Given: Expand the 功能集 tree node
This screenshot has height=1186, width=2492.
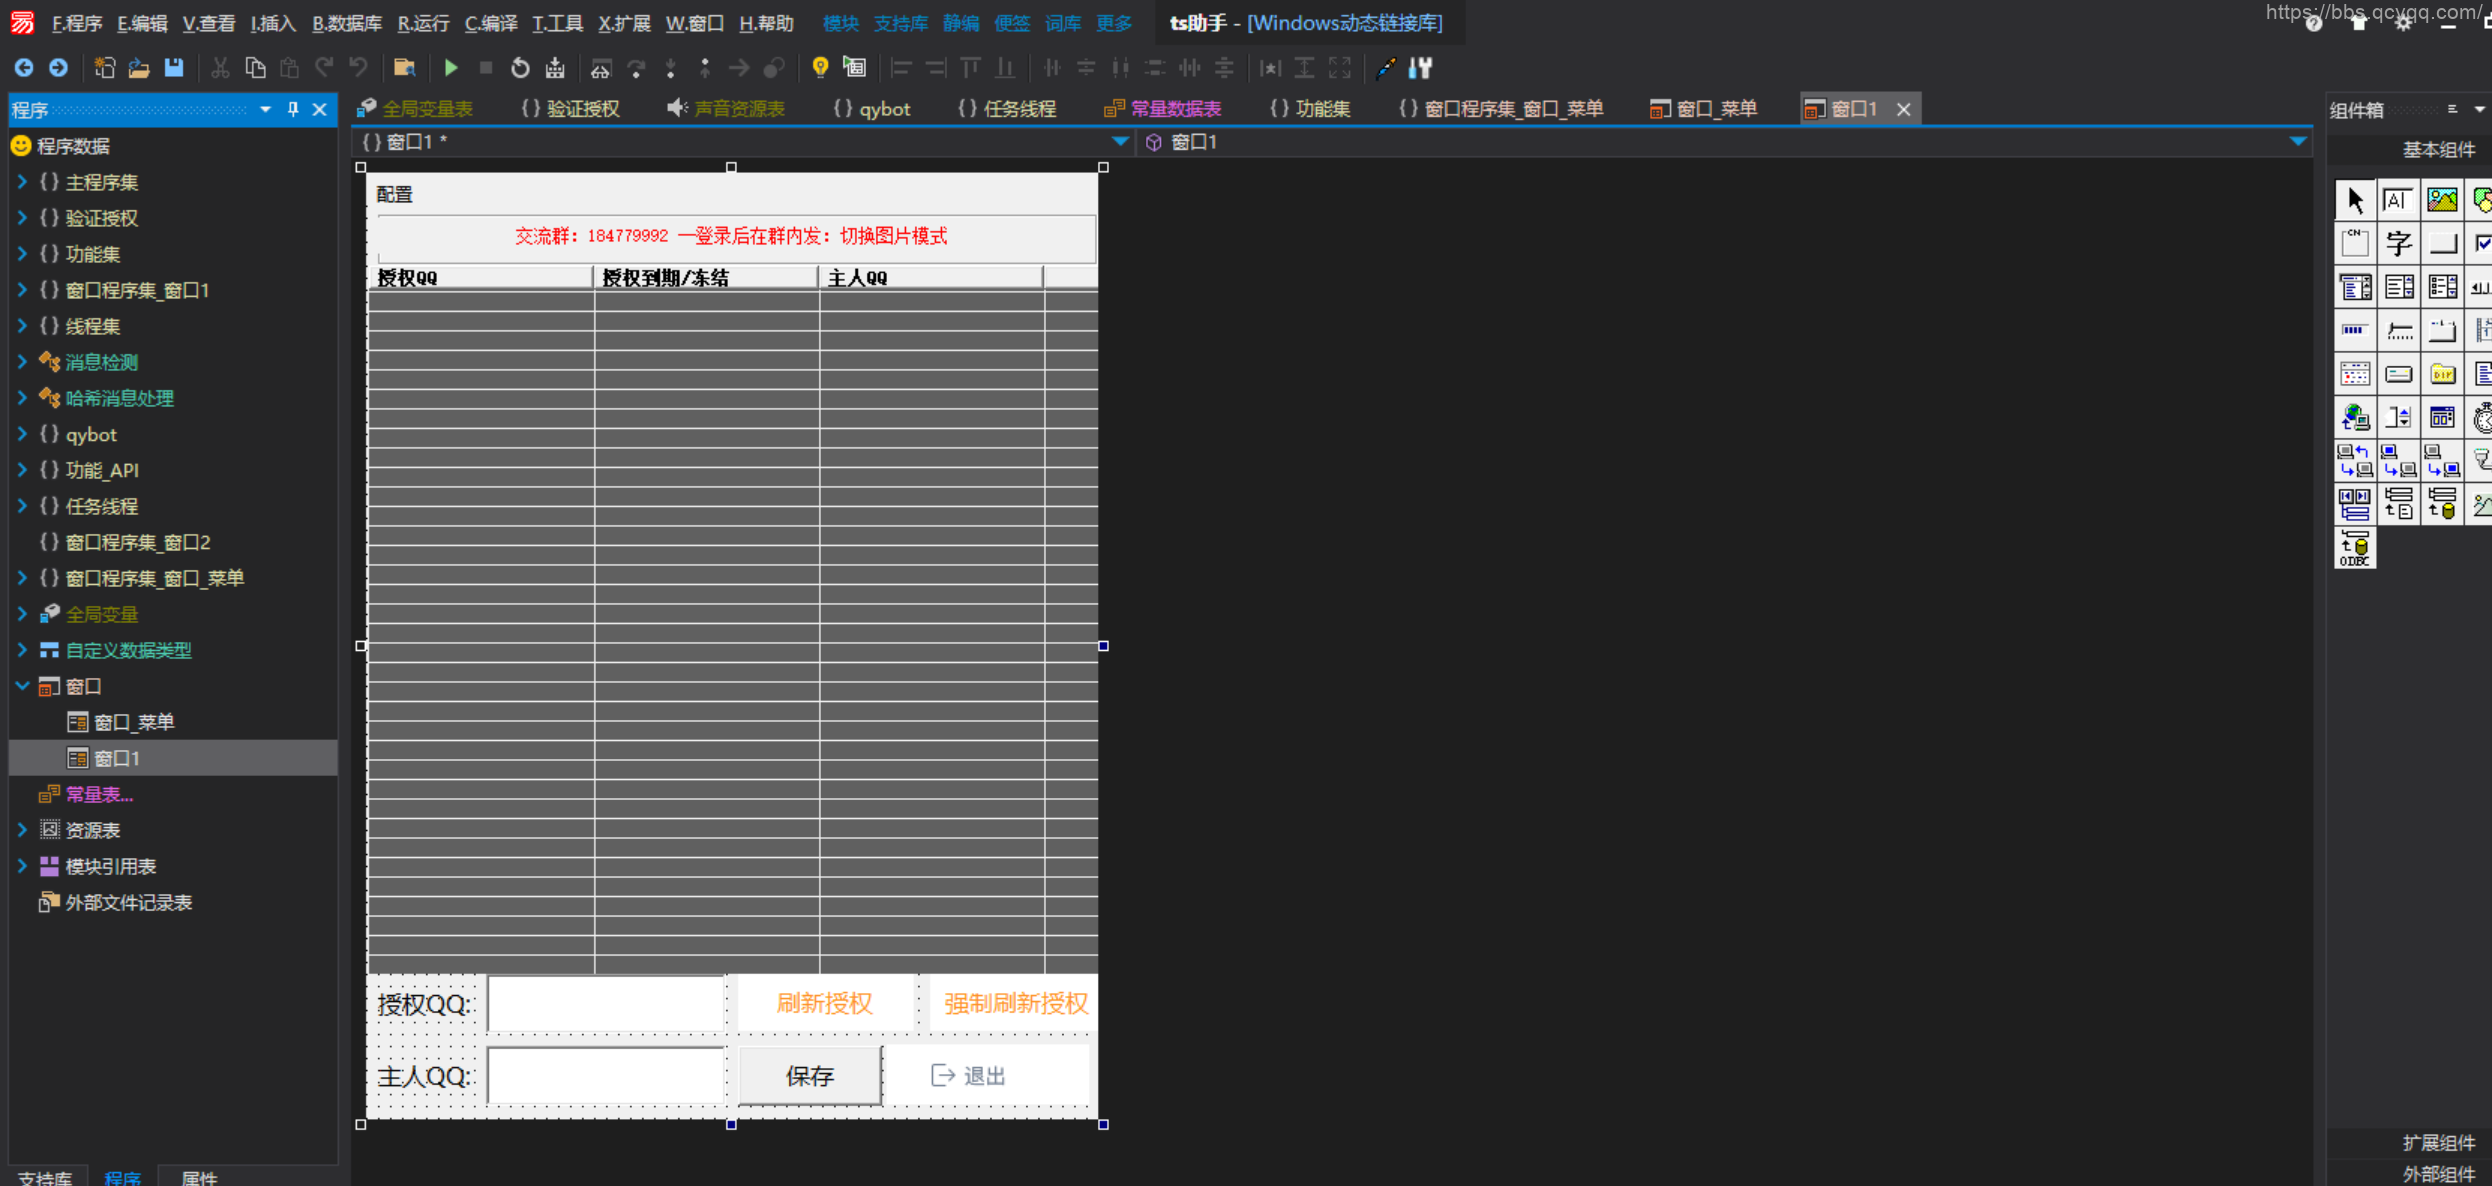Looking at the screenshot, I should [x=22, y=254].
